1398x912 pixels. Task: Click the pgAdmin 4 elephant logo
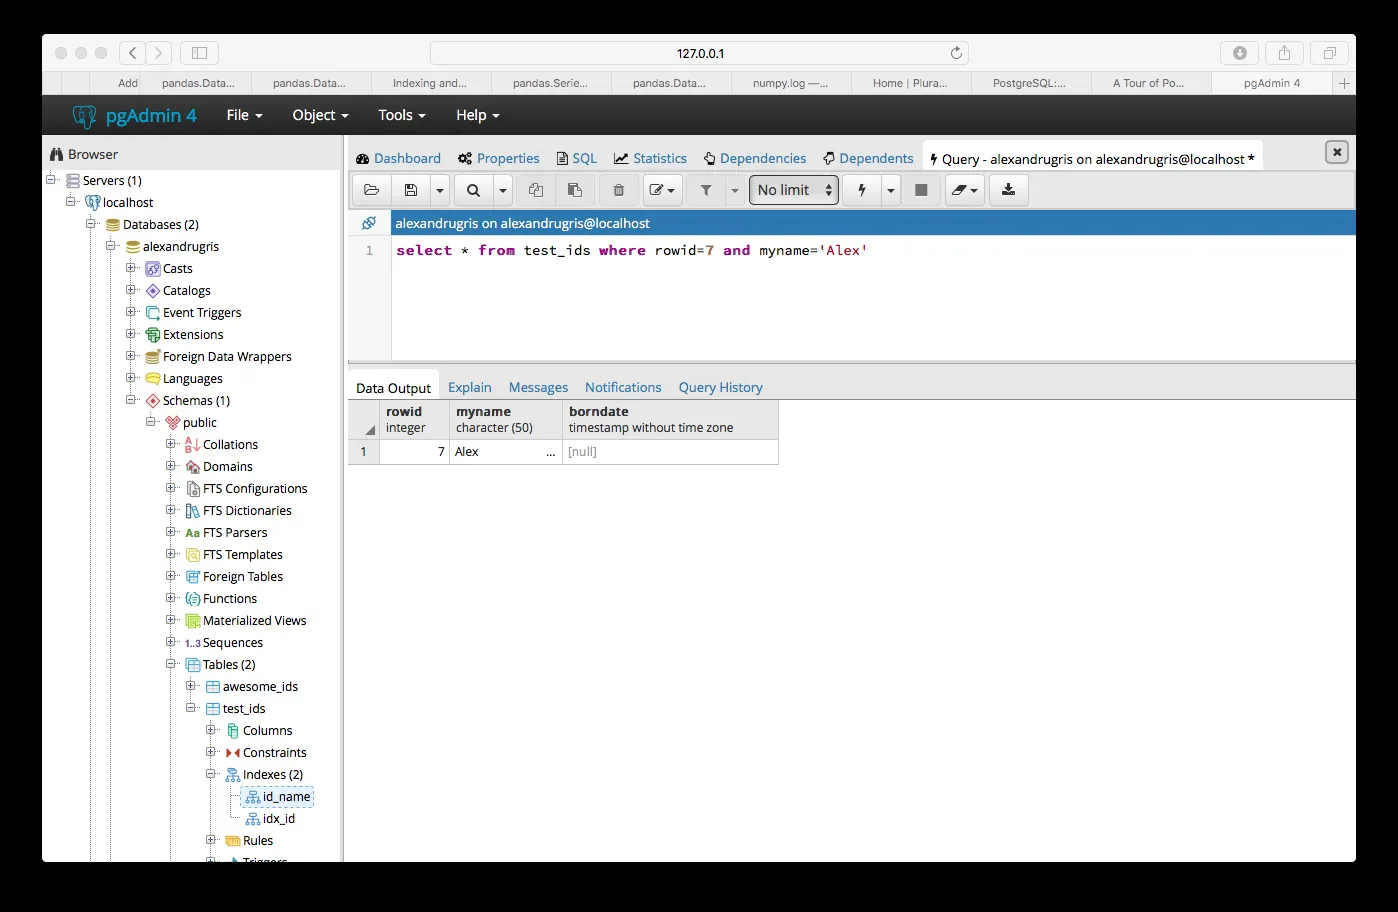click(x=84, y=116)
